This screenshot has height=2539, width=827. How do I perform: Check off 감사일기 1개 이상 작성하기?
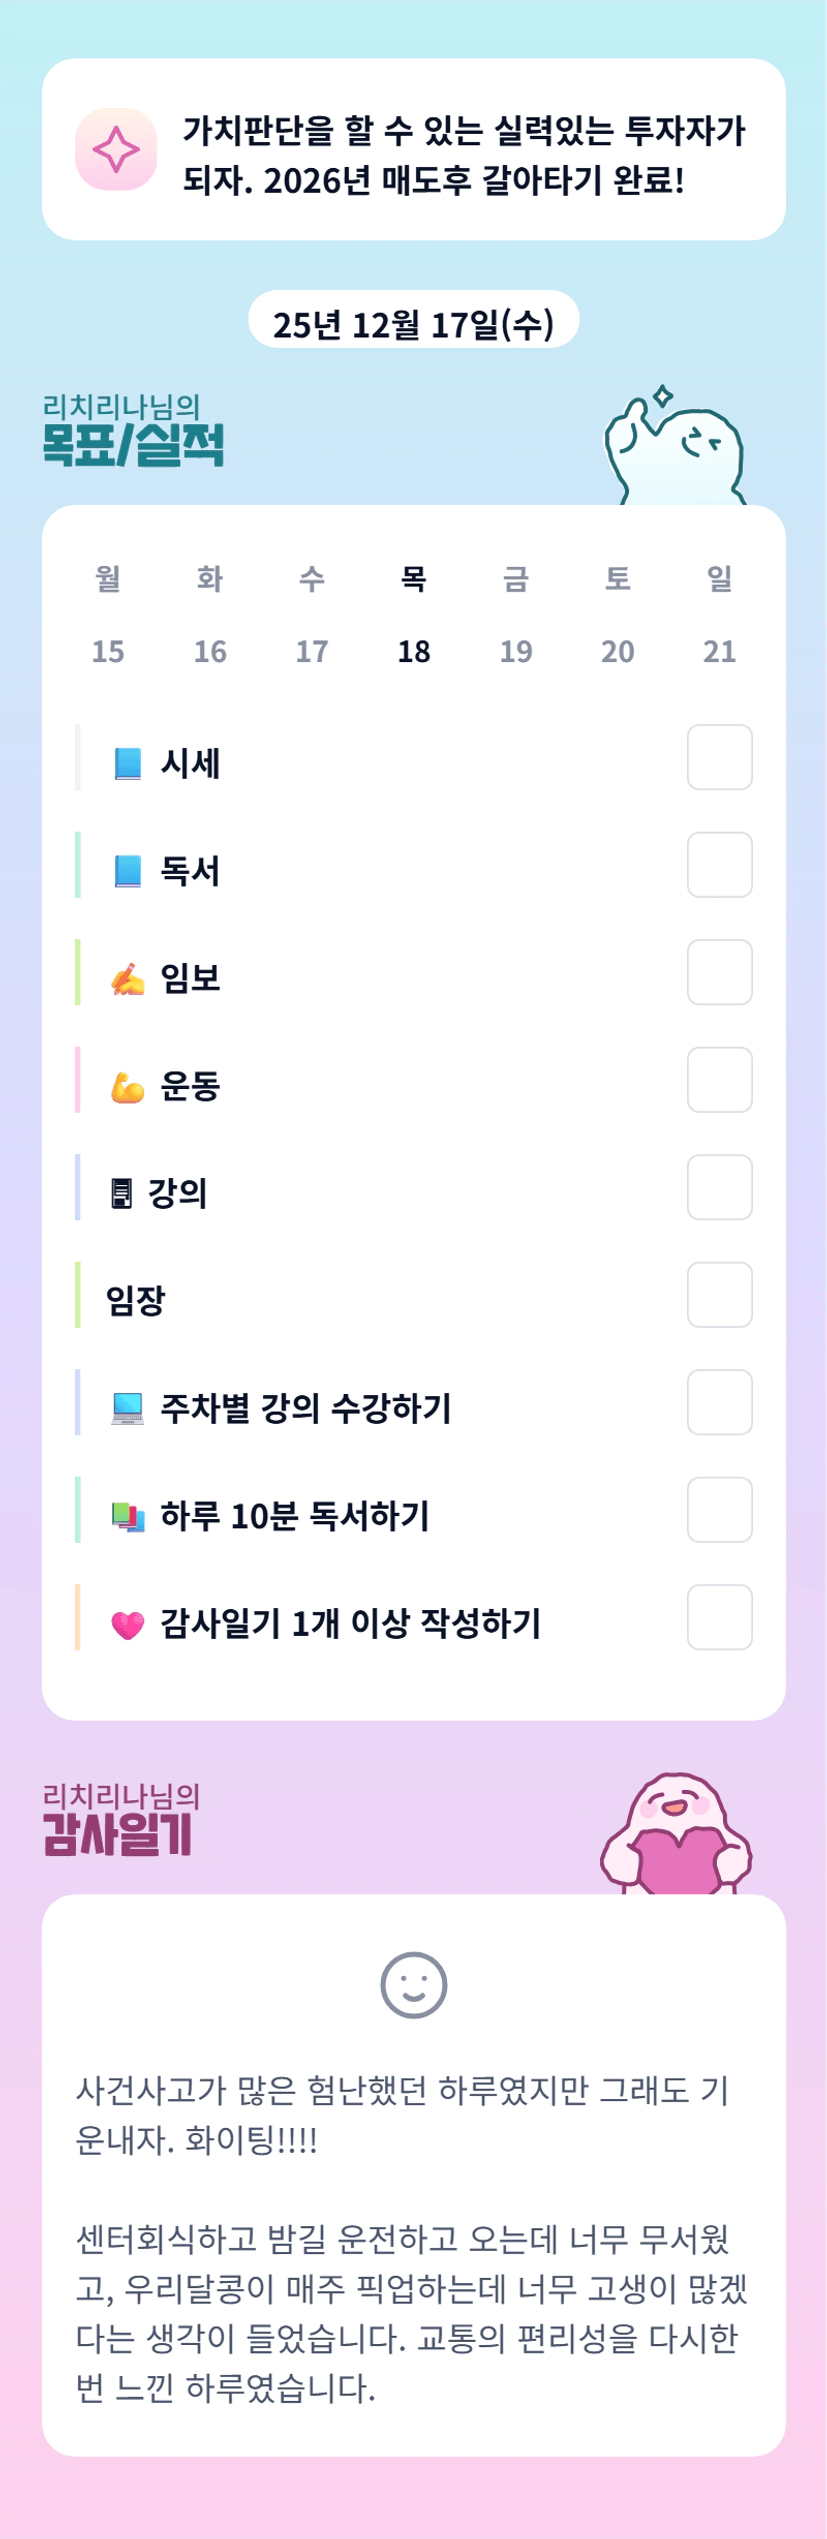[719, 1617]
